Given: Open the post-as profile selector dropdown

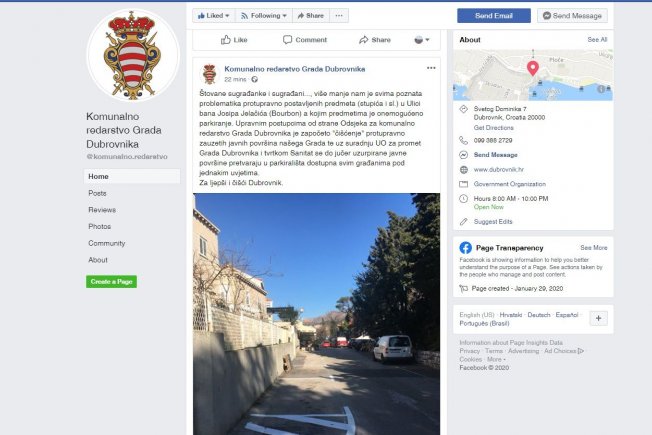Looking at the screenshot, I should pyautogui.click(x=422, y=40).
